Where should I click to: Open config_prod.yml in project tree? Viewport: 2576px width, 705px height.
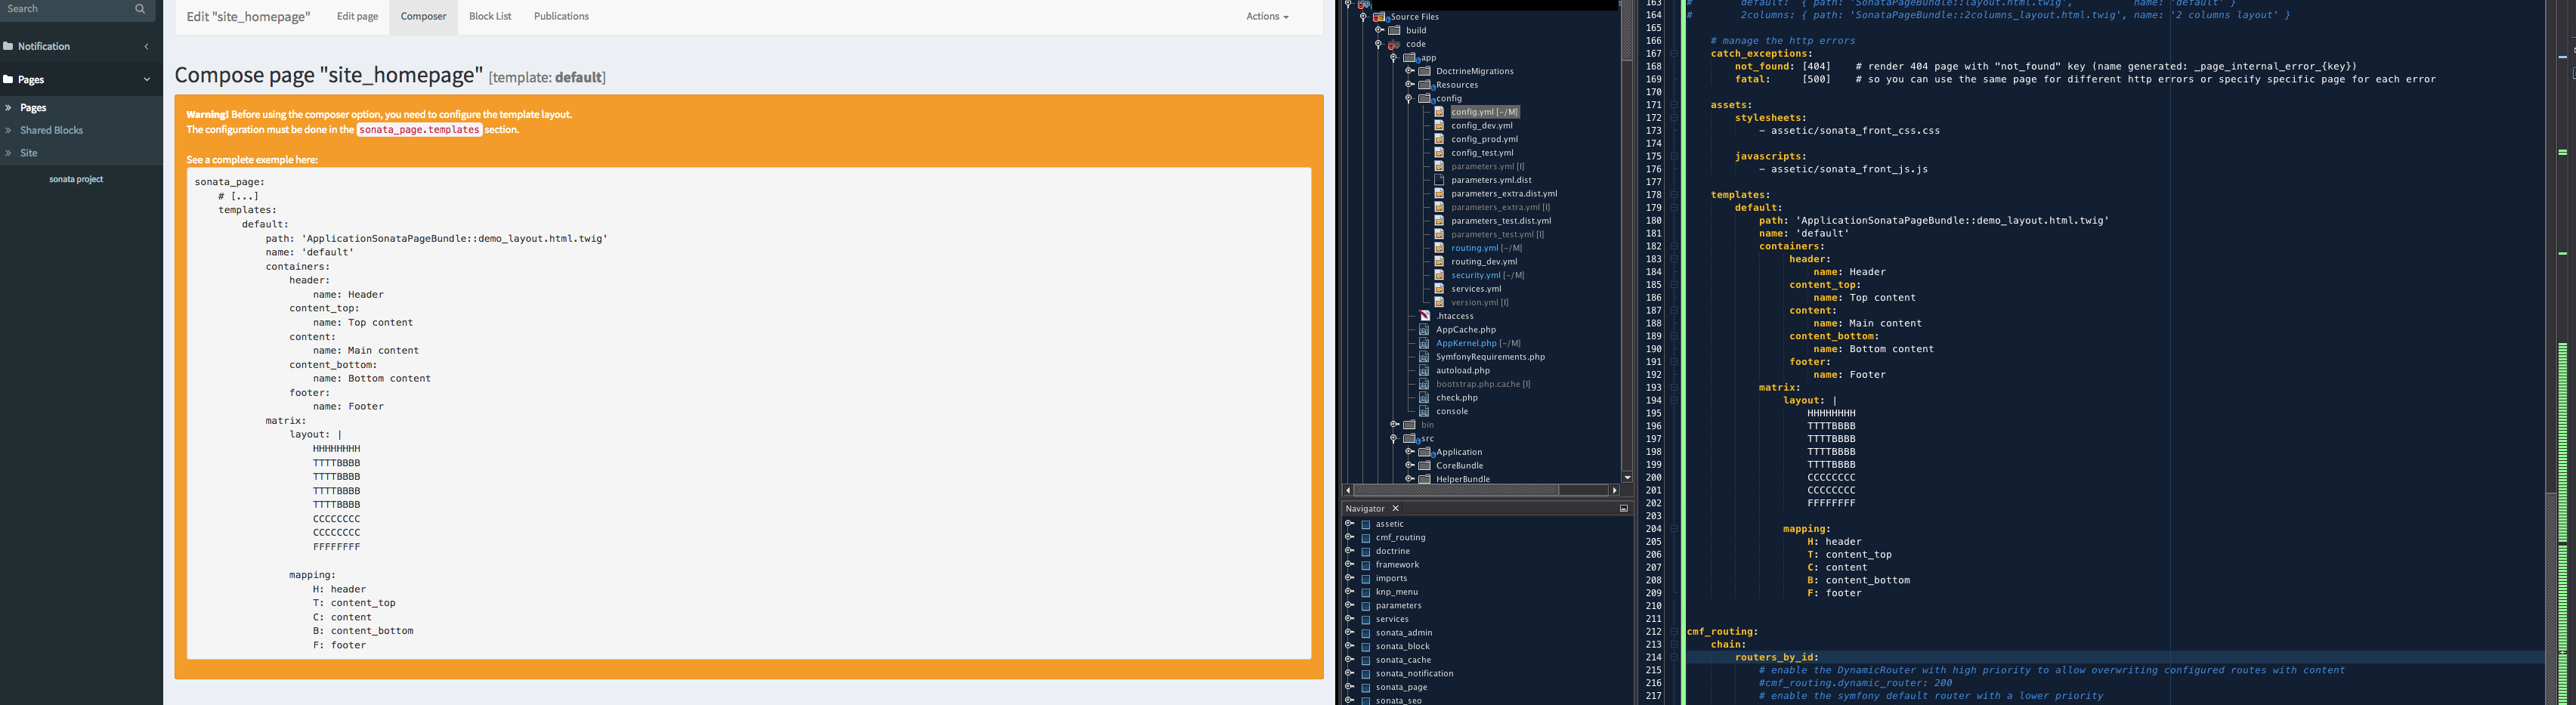(1484, 140)
